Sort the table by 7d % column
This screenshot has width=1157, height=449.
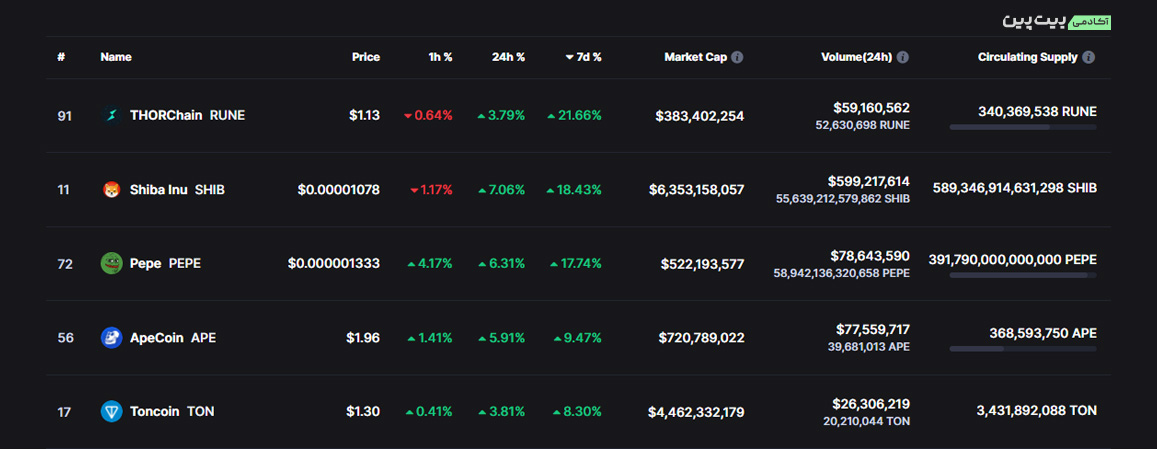coord(583,57)
